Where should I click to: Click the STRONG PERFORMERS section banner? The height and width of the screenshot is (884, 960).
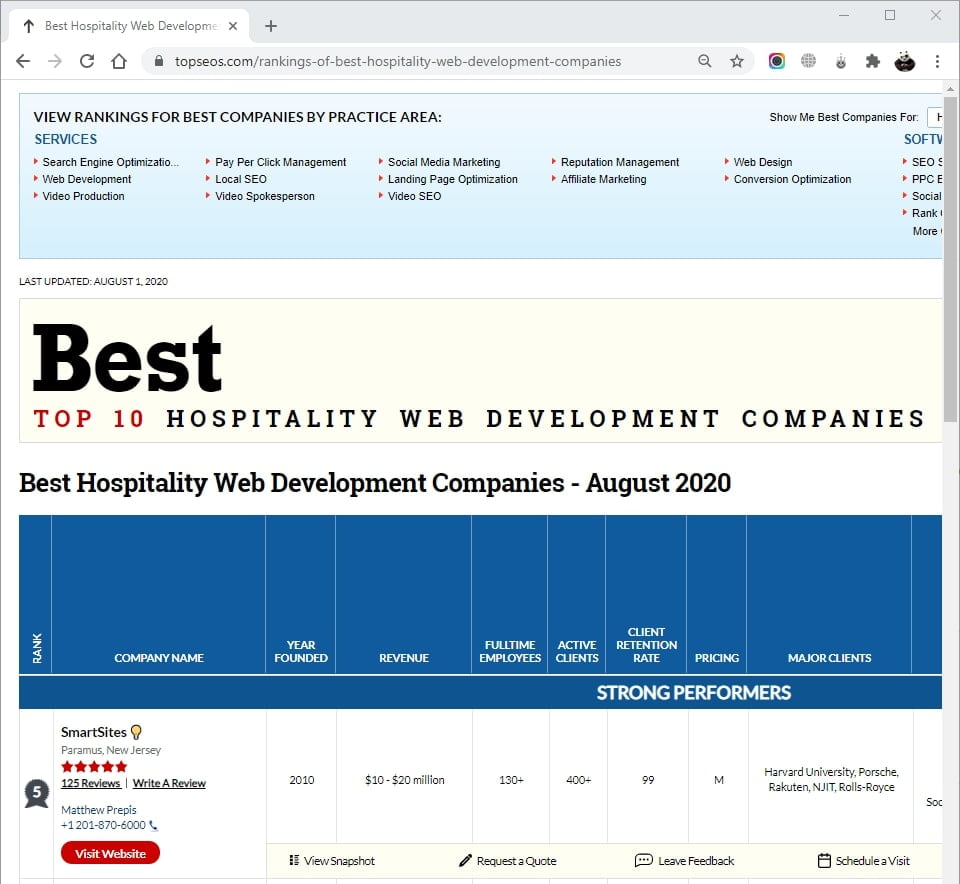481,693
